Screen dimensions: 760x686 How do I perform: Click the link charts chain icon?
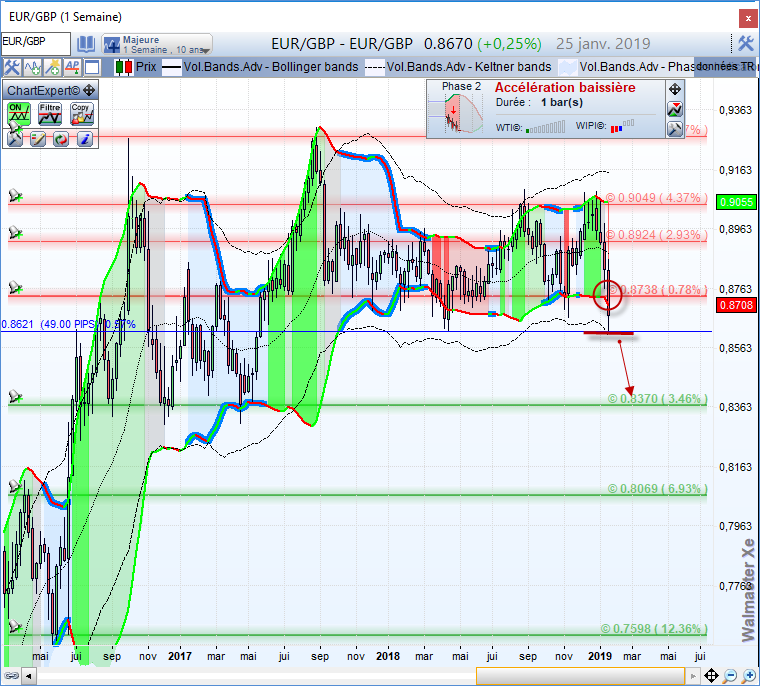[11, 675]
